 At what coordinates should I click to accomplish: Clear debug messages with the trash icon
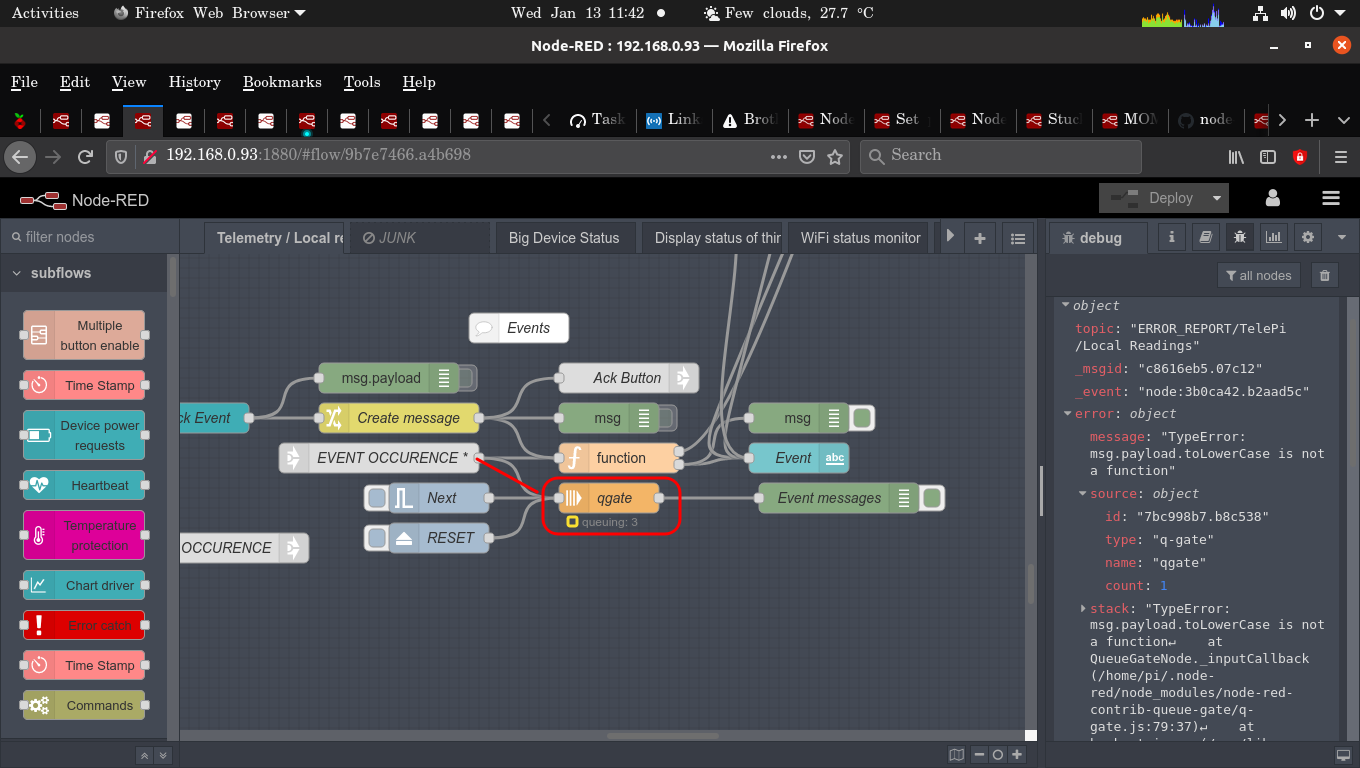click(x=1324, y=275)
